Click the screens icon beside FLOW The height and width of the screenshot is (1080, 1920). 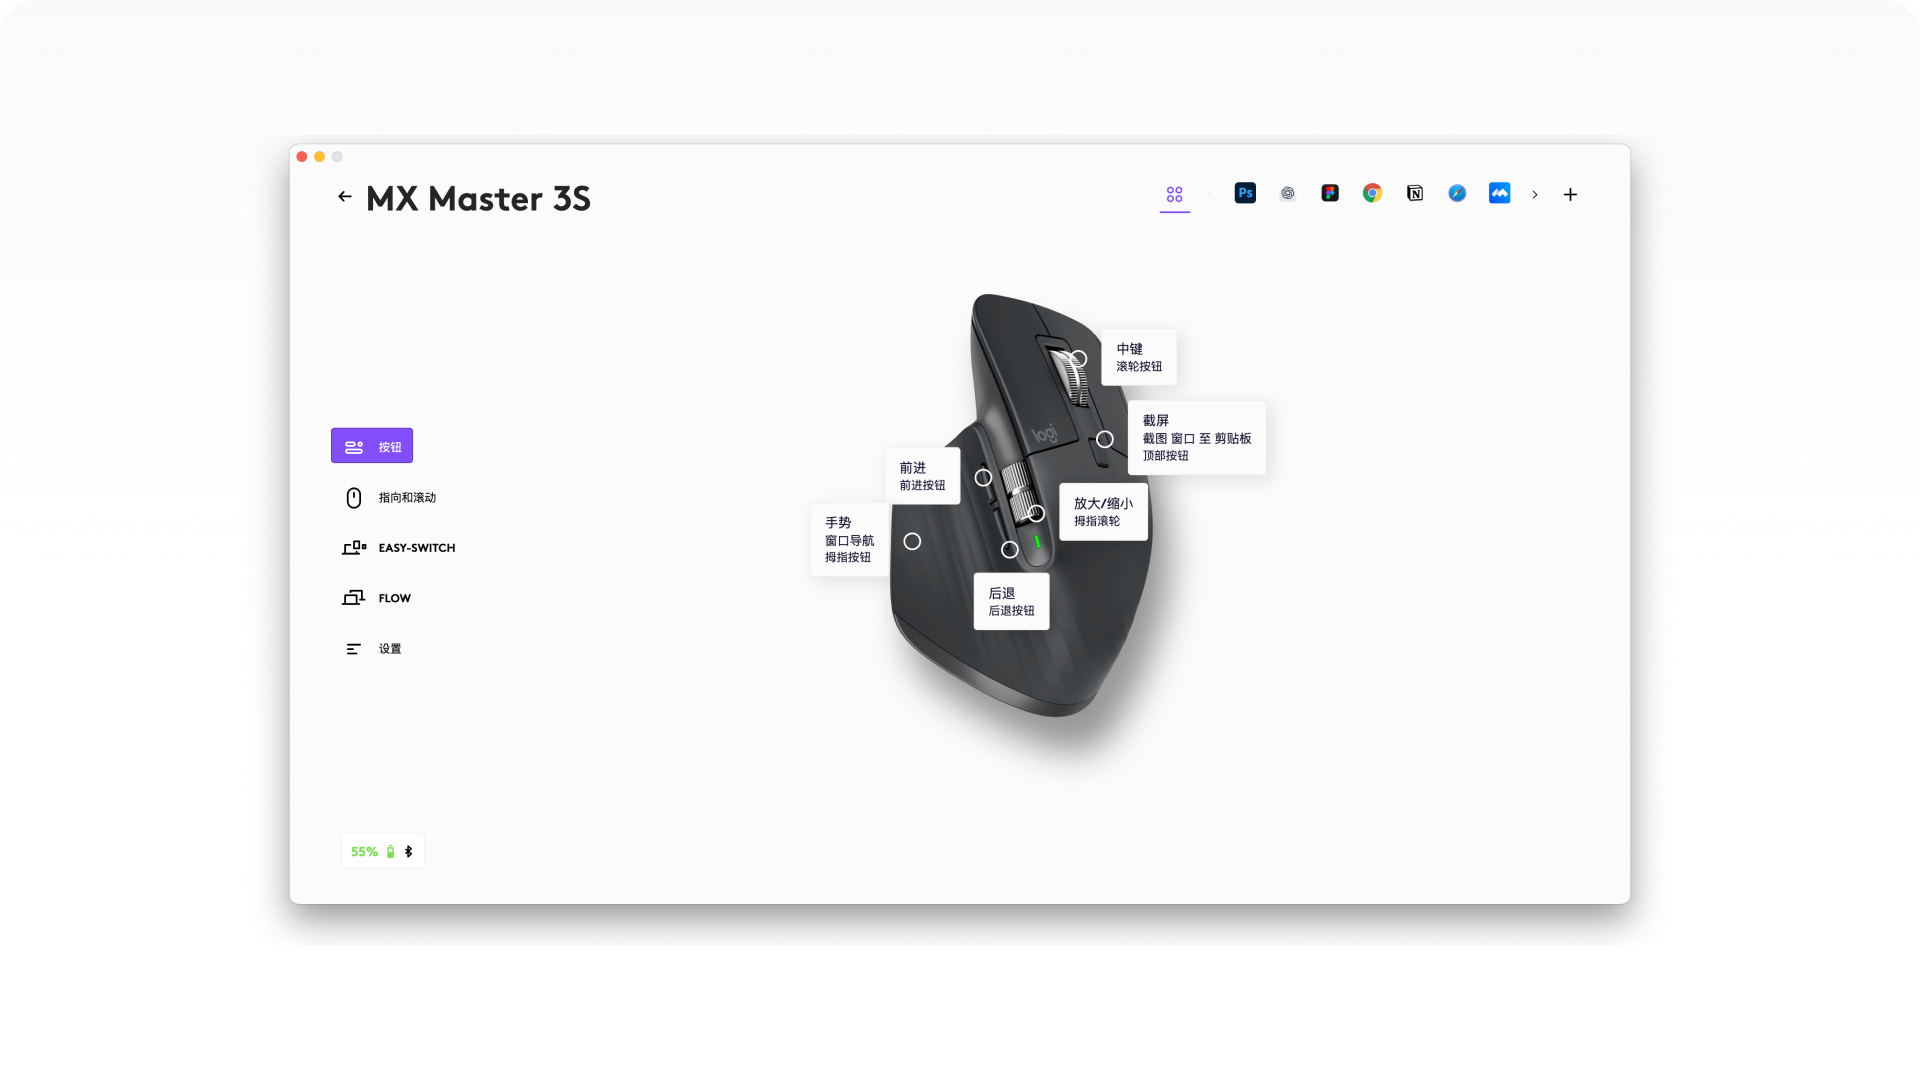pos(354,598)
